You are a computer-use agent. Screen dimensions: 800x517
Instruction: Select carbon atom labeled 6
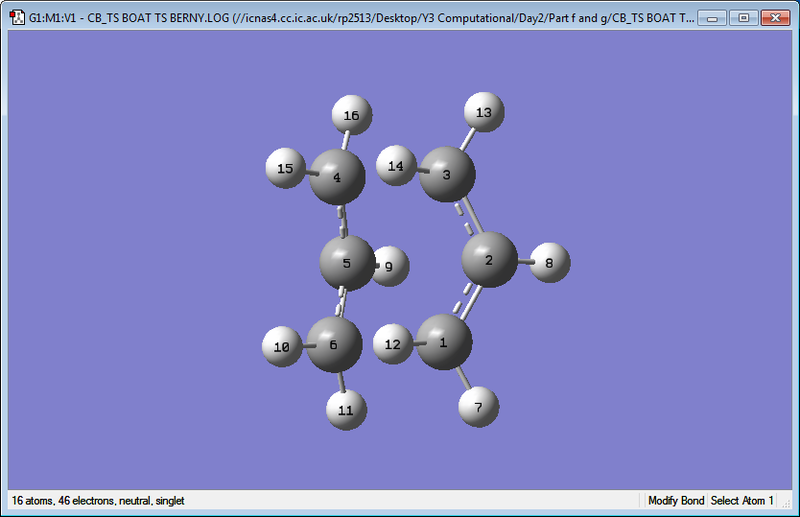coord(334,344)
